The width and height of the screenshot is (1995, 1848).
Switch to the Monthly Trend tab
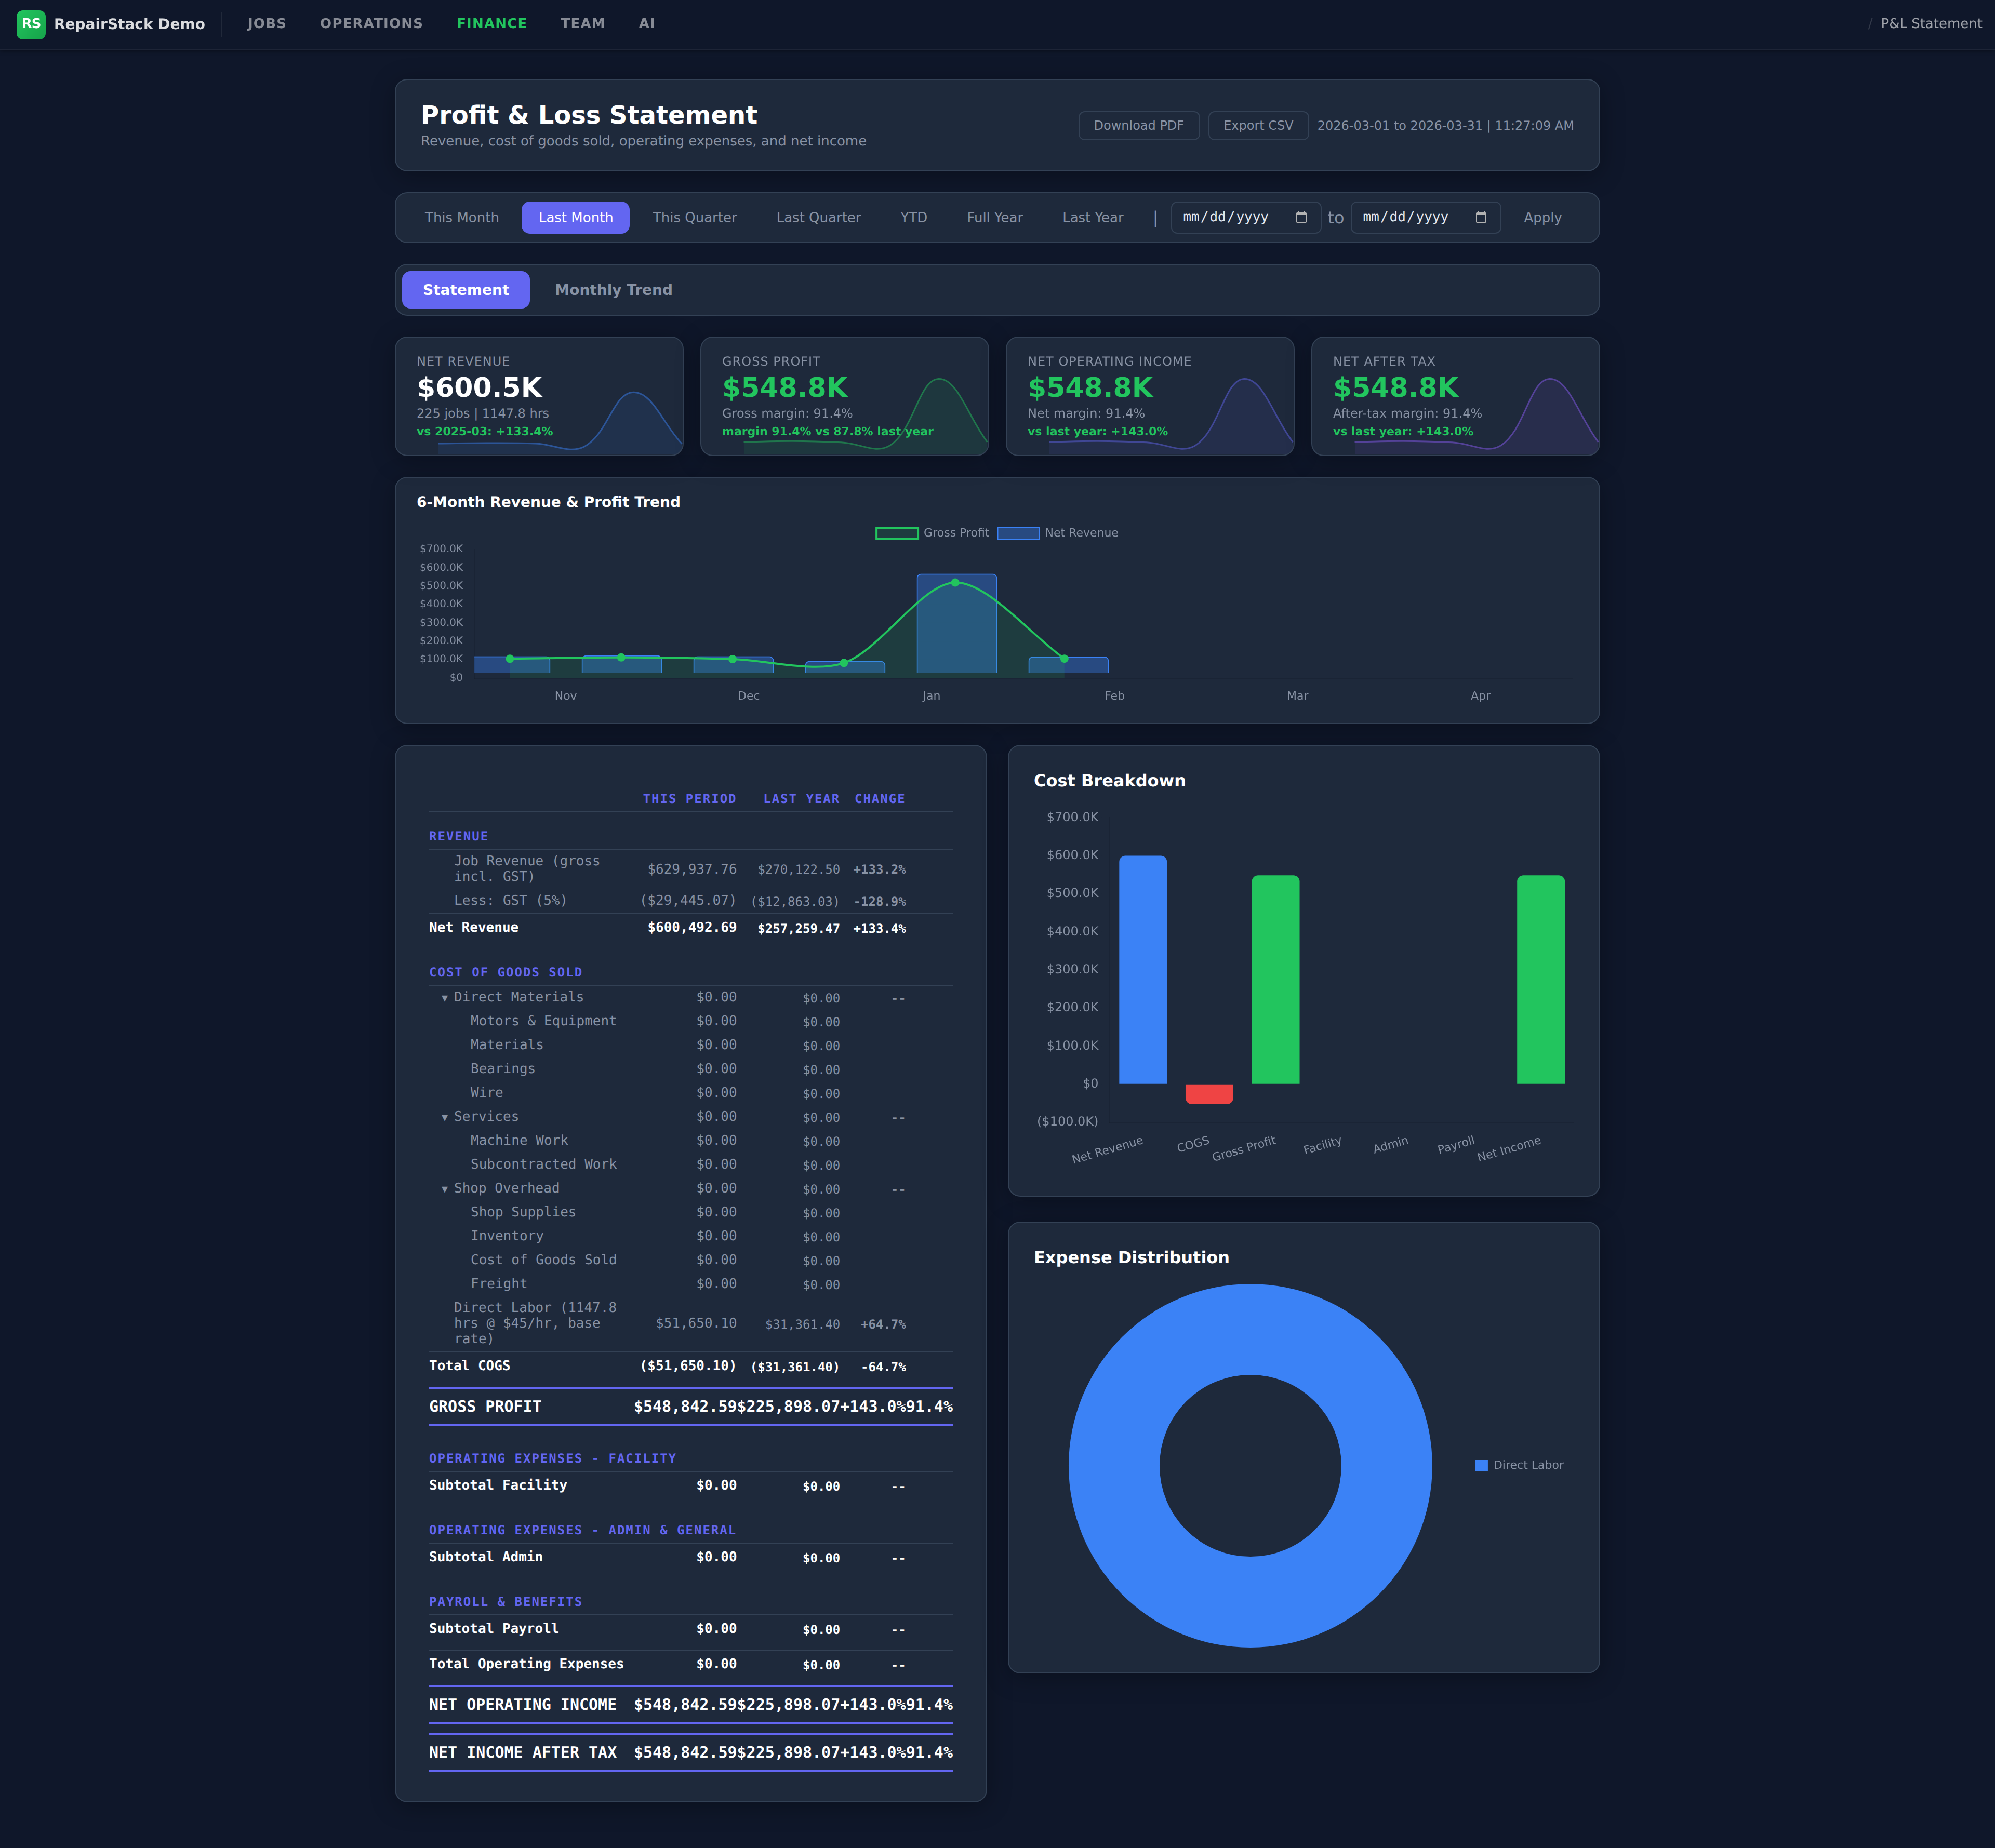click(x=613, y=290)
